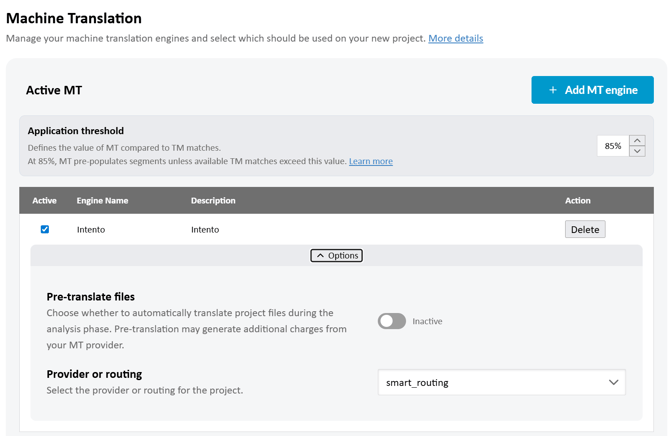Enable the Pre-translate files toggle
The width and height of the screenshot is (670, 436).
click(392, 321)
